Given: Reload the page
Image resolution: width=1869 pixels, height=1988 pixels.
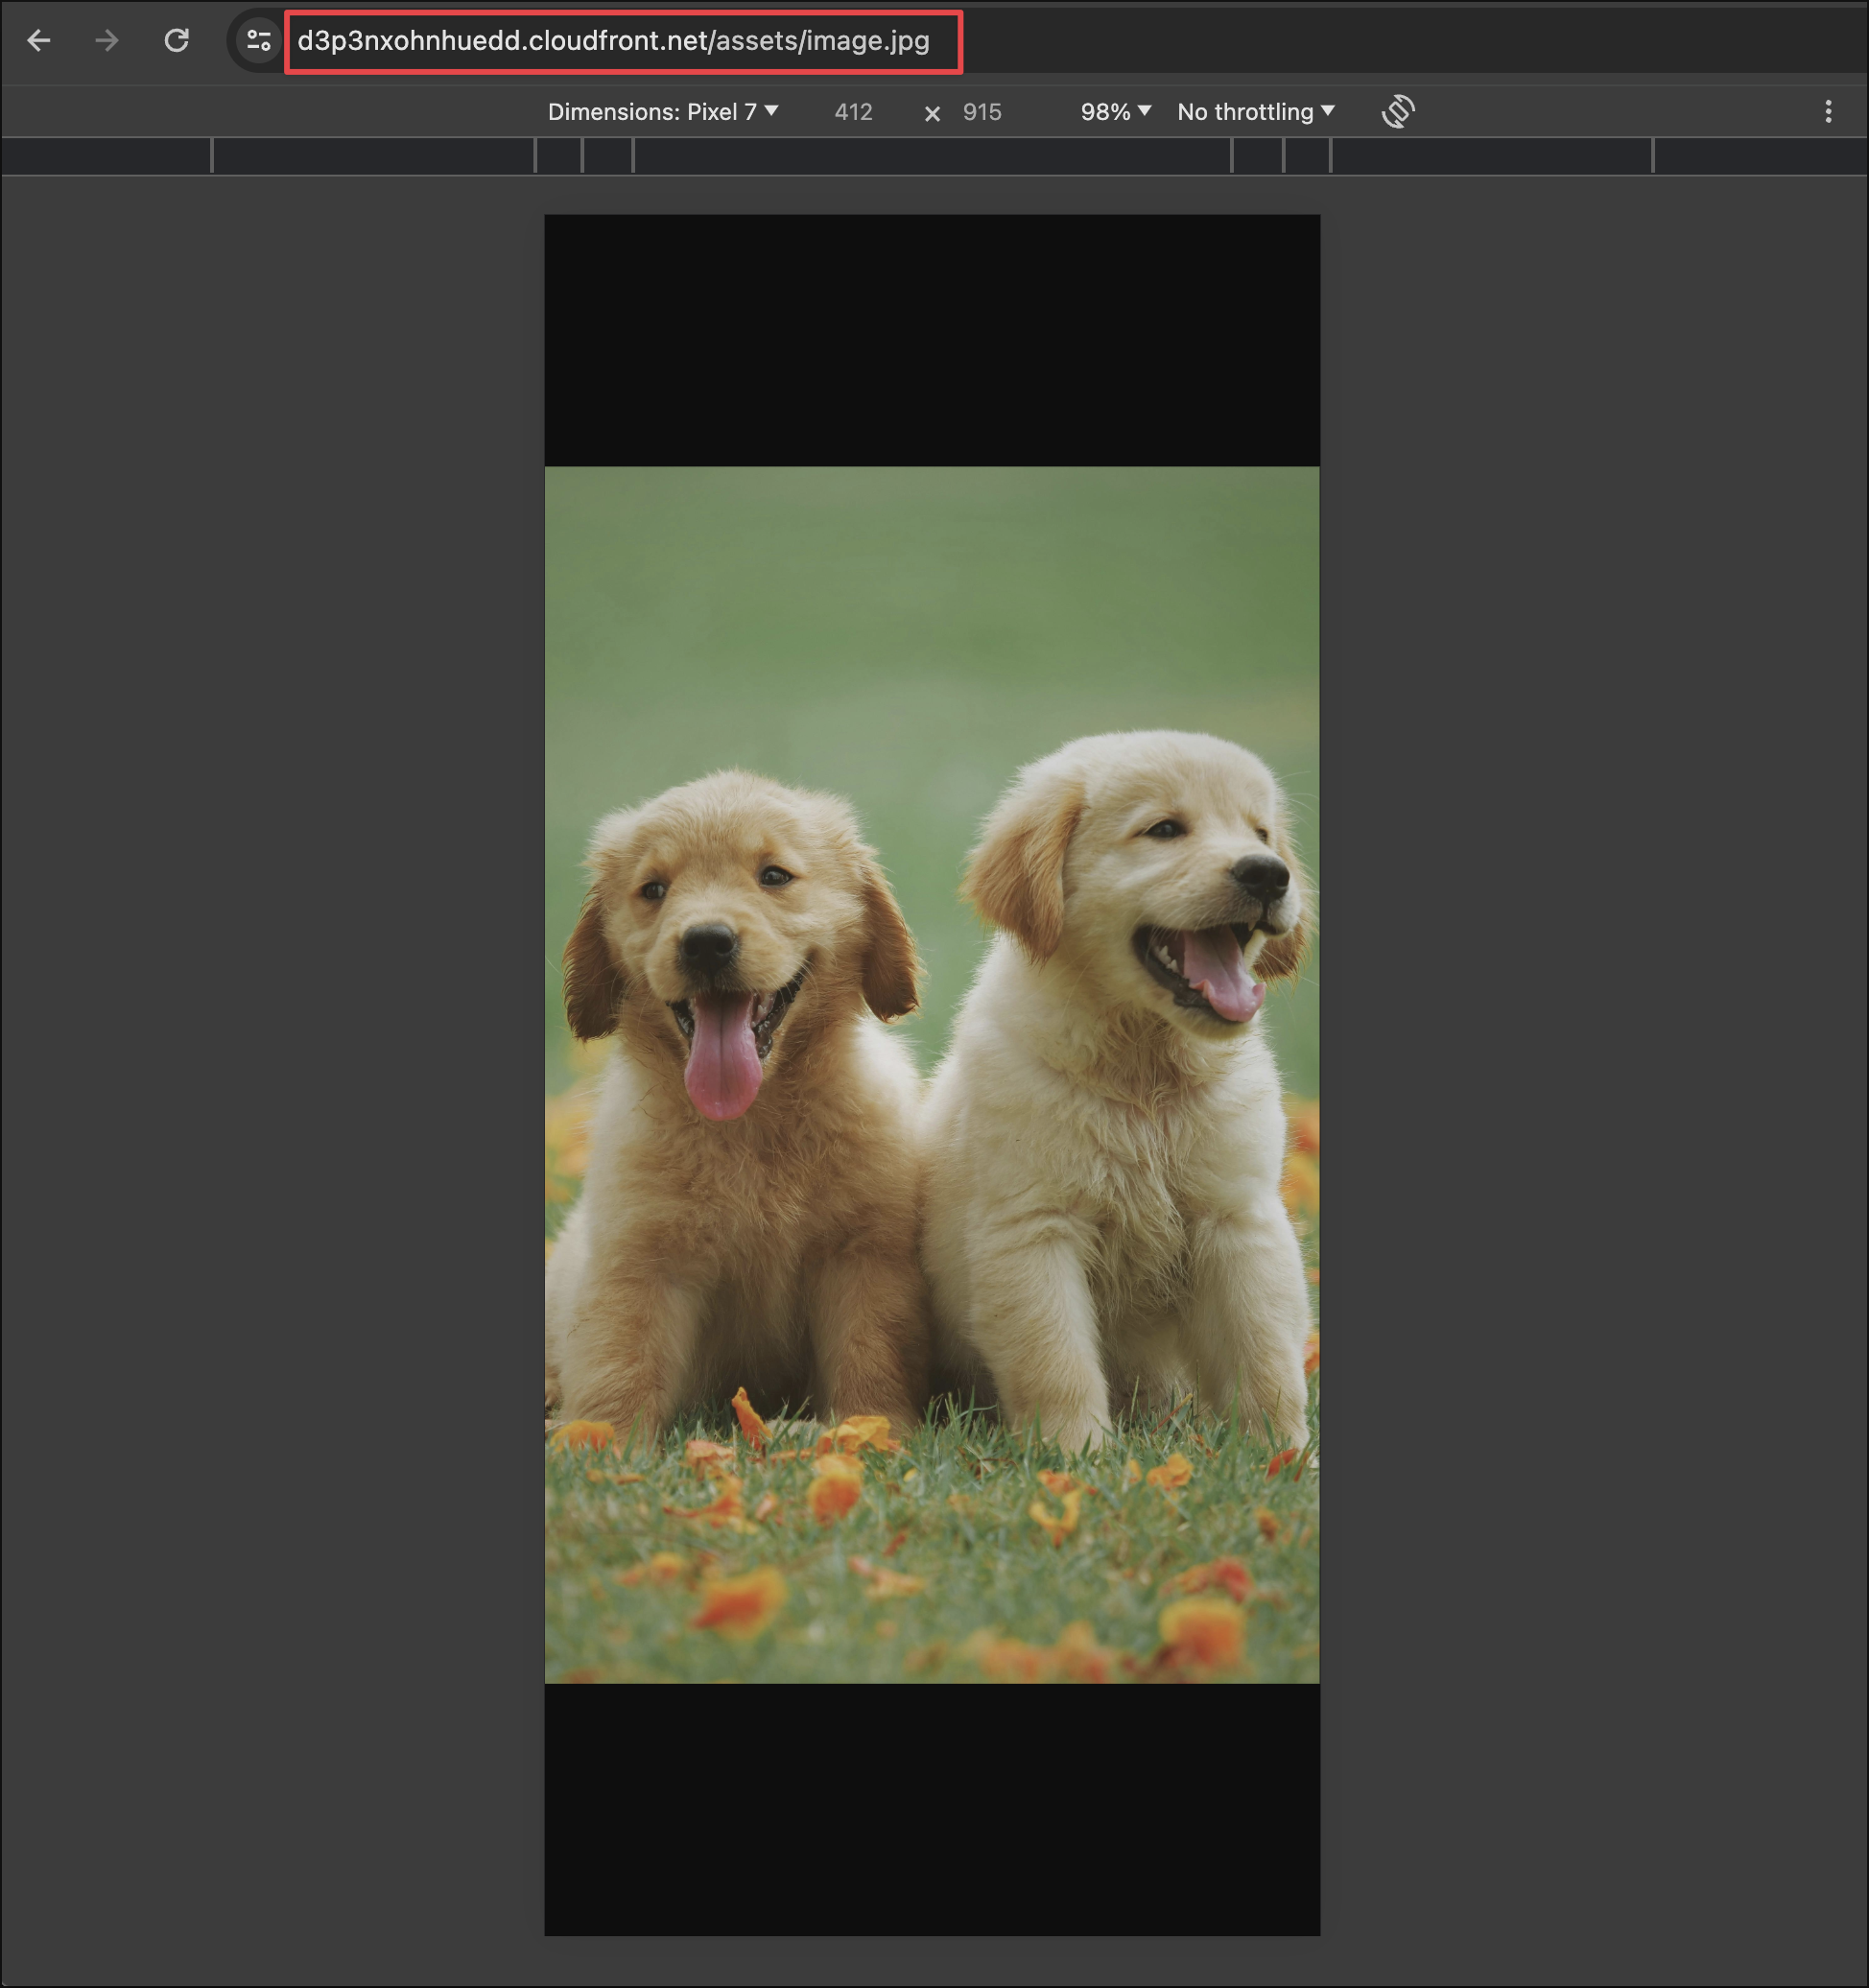Looking at the screenshot, I should coord(177,41).
